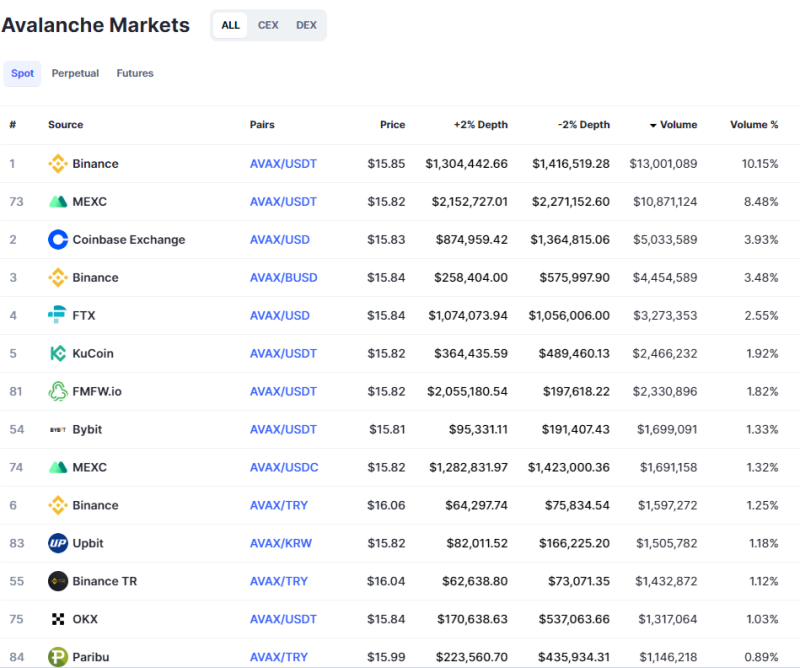The image size is (800, 668).
Task: Open Coinbase Exchange AVAX/USD pair link
Action: [x=280, y=239]
